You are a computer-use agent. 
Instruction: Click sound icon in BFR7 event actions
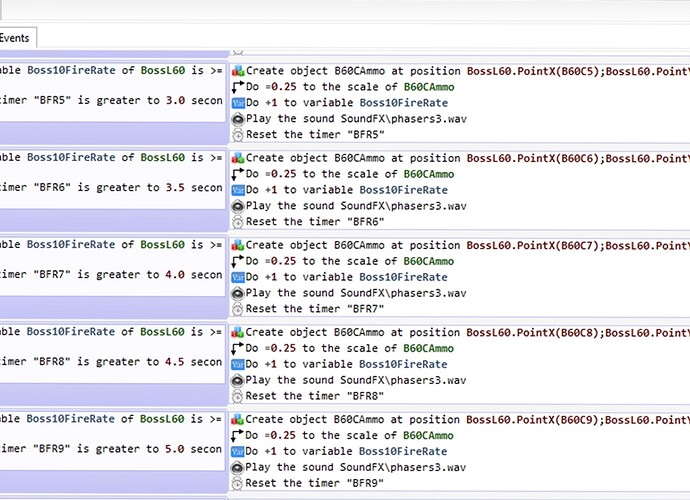238,293
